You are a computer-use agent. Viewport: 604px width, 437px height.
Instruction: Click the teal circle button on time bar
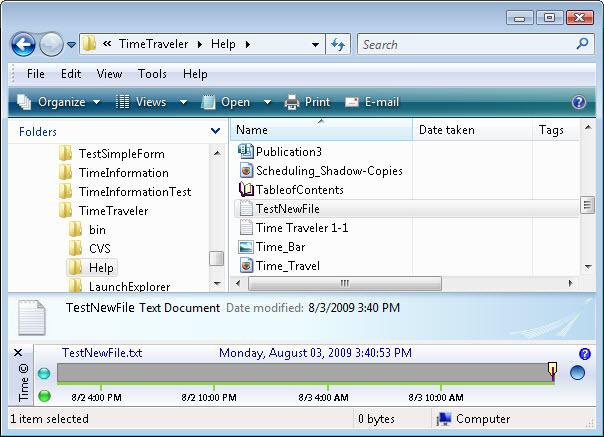44,373
